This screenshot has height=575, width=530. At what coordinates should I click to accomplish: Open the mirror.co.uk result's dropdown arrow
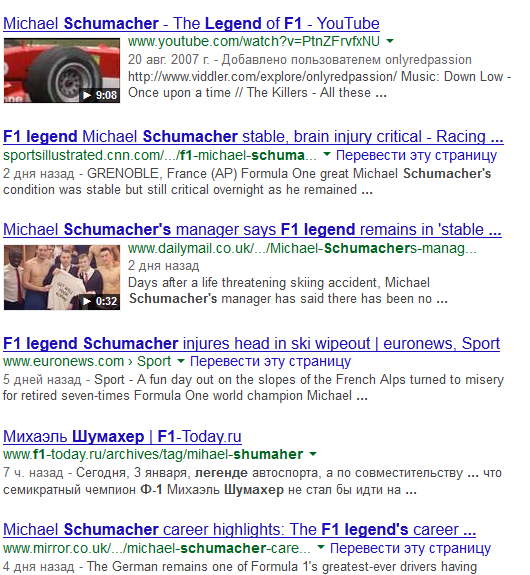tap(321, 547)
